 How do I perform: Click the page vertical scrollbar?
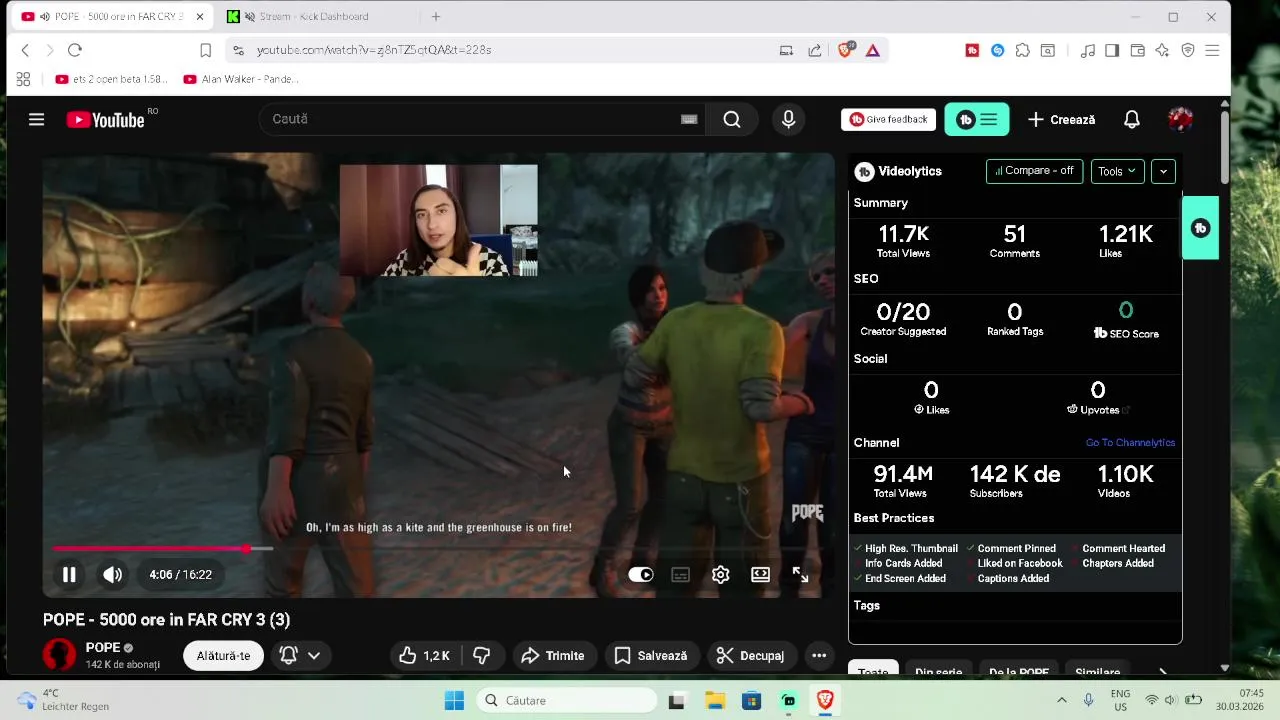pos(1224,148)
